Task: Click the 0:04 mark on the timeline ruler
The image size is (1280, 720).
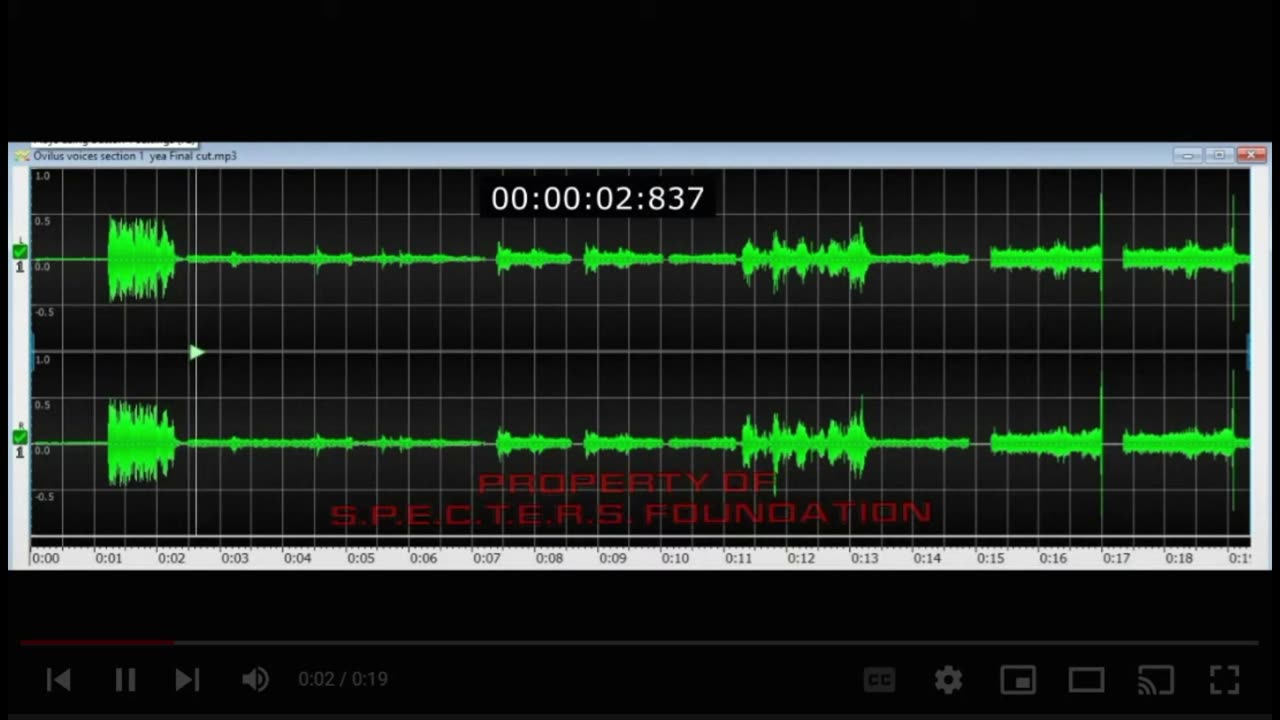Action: coord(297,558)
